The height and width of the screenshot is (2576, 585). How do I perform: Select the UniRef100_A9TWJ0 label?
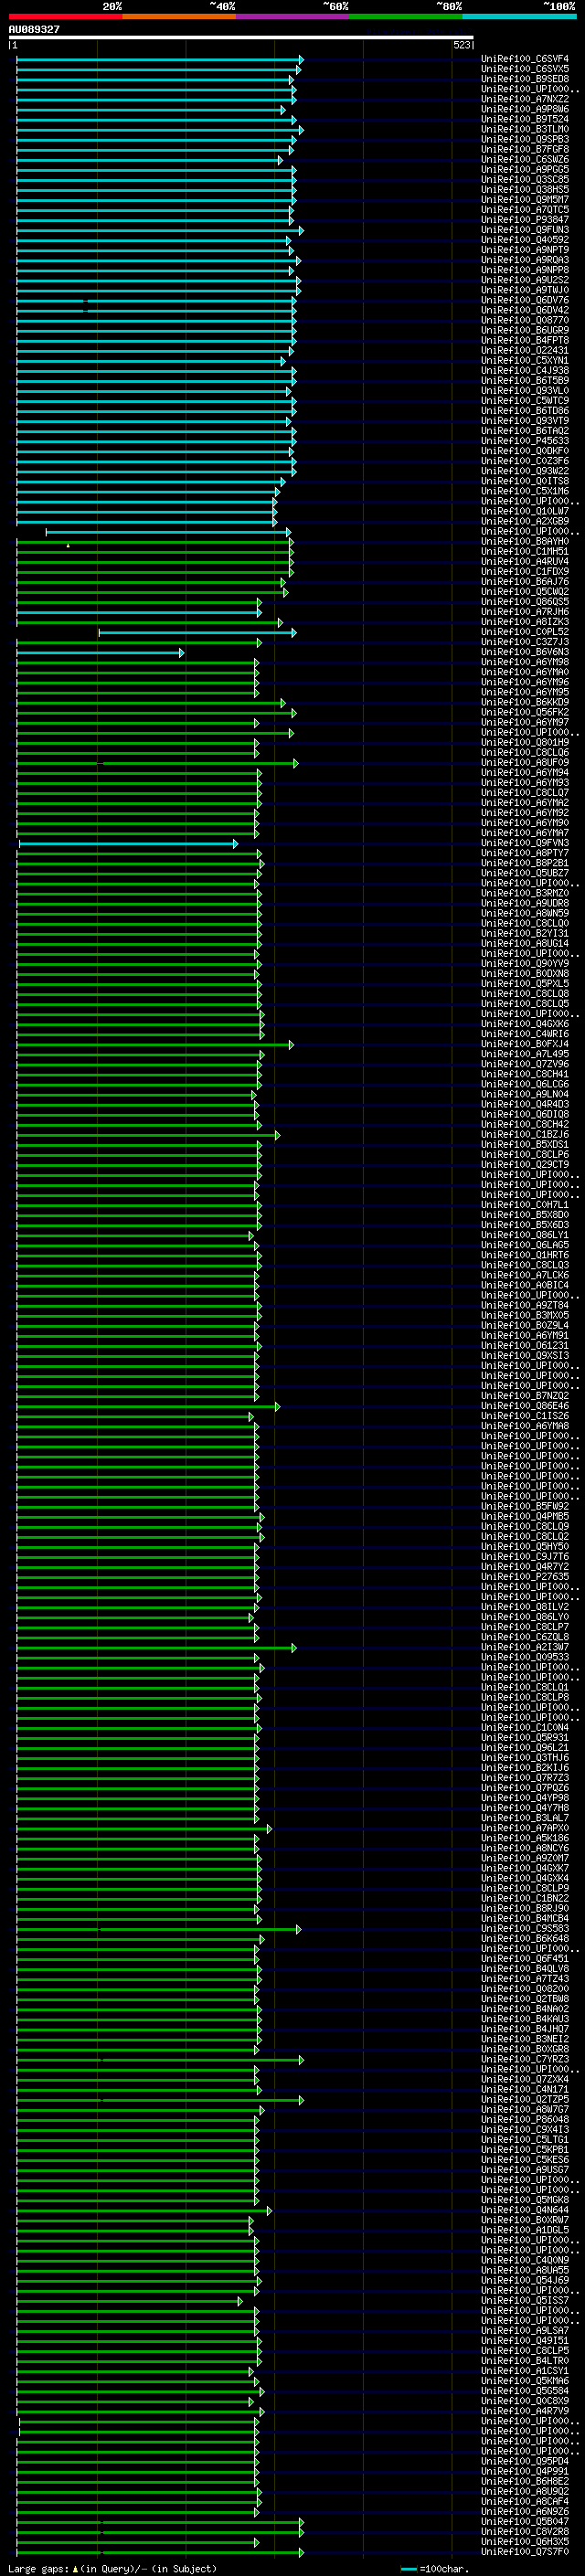click(x=524, y=290)
